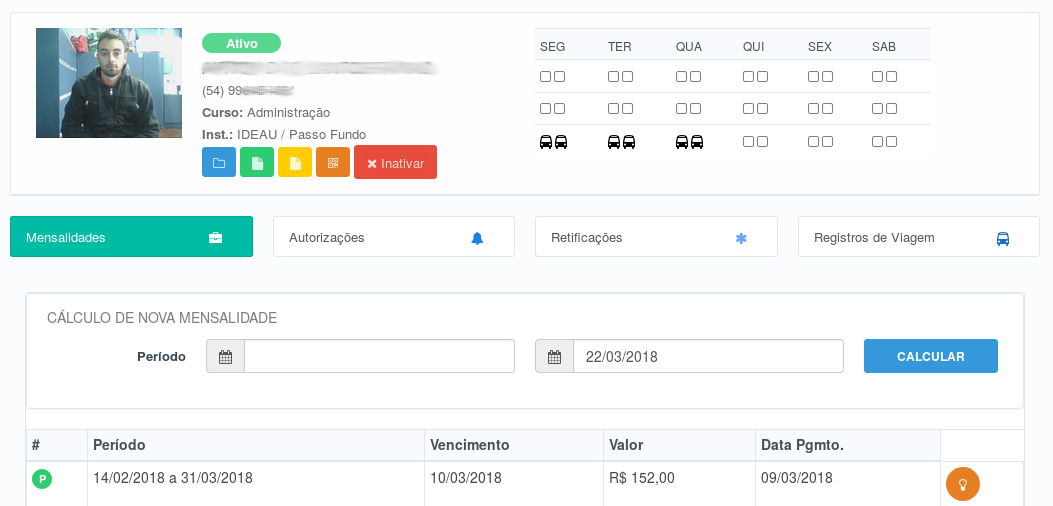
Task: Open the Registros de Viagem tab
Action: (x=918, y=237)
